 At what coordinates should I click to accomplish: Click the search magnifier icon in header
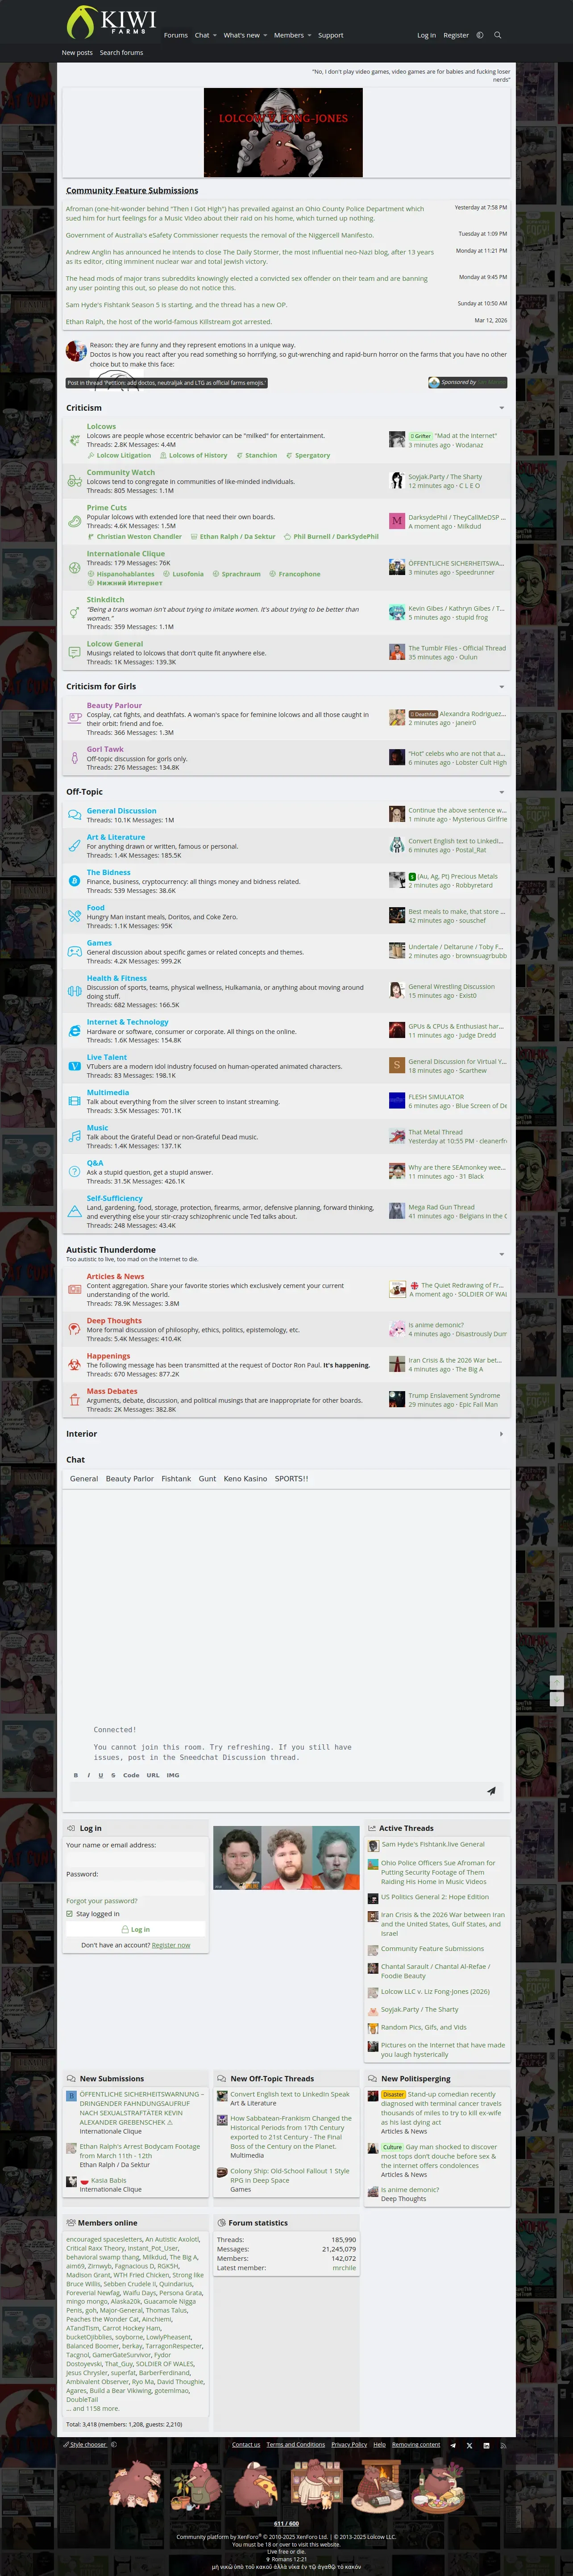click(498, 35)
